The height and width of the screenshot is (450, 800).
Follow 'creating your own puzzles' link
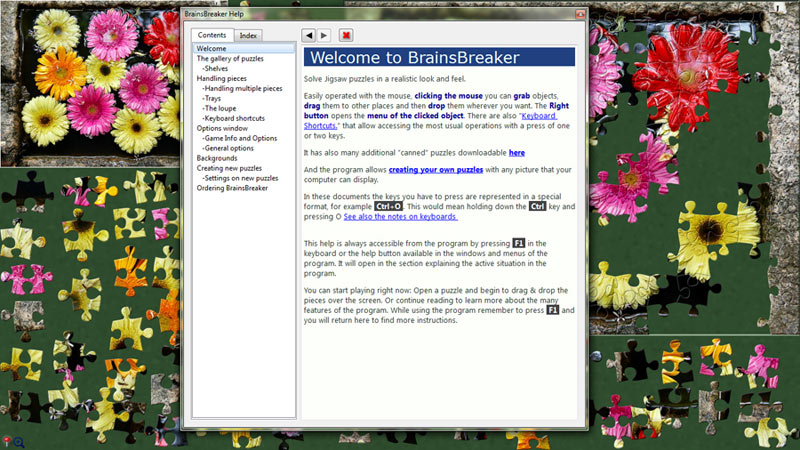pyautogui.click(x=436, y=169)
